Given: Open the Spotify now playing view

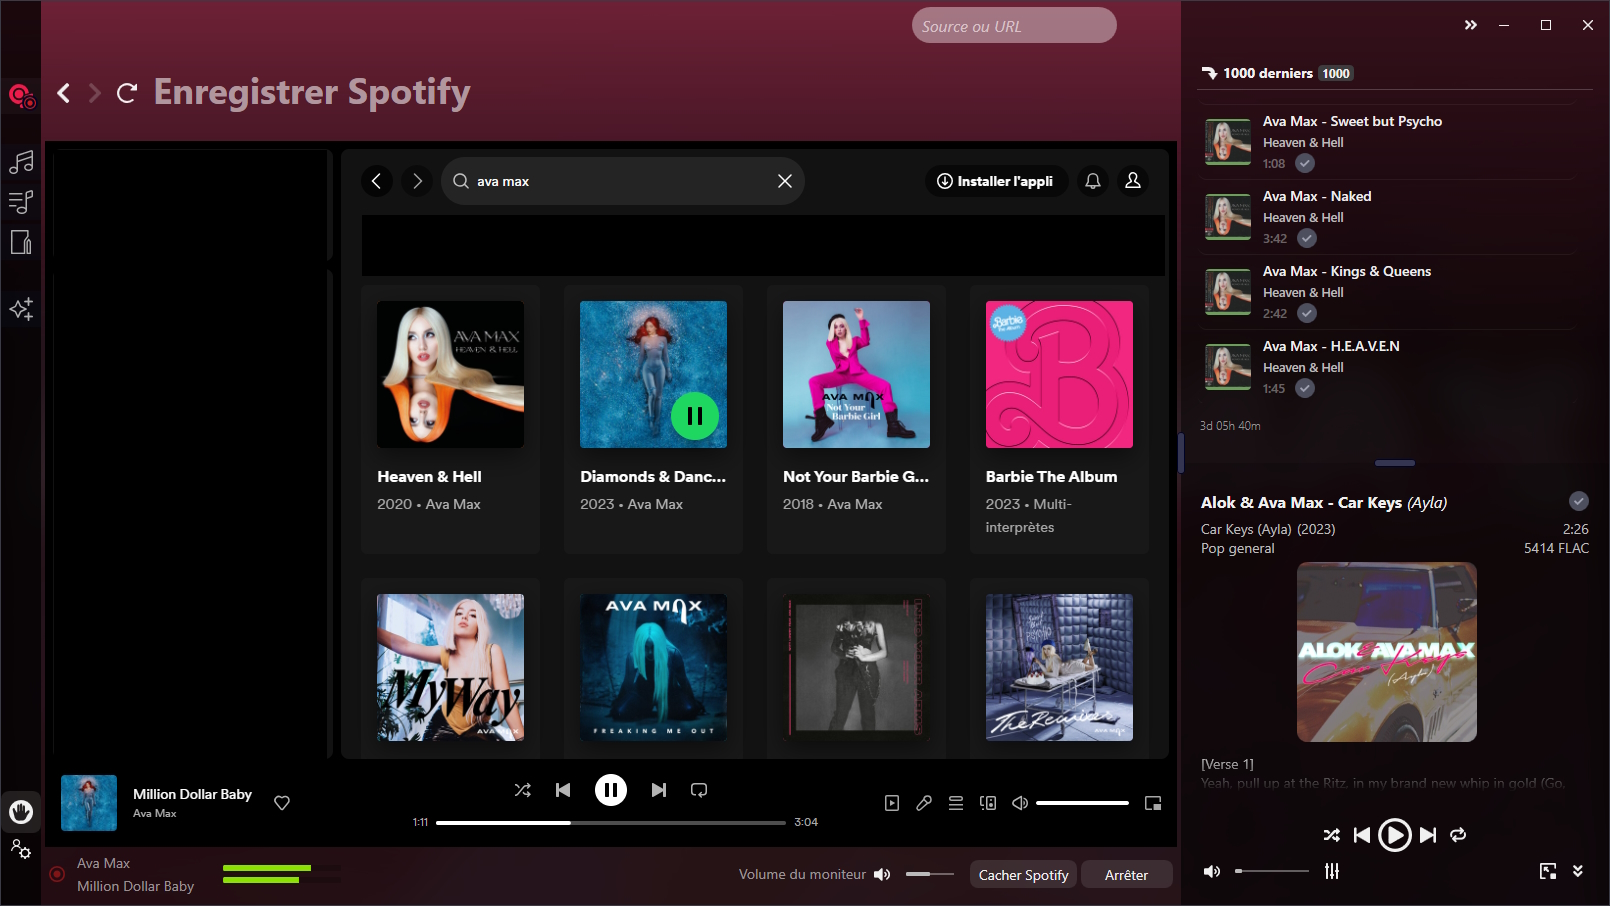Looking at the screenshot, I should (892, 803).
